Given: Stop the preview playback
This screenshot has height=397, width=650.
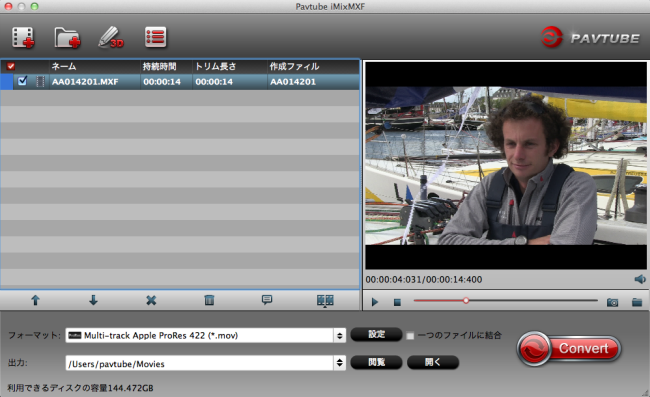Looking at the screenshot, I should [x=397, y=303].
